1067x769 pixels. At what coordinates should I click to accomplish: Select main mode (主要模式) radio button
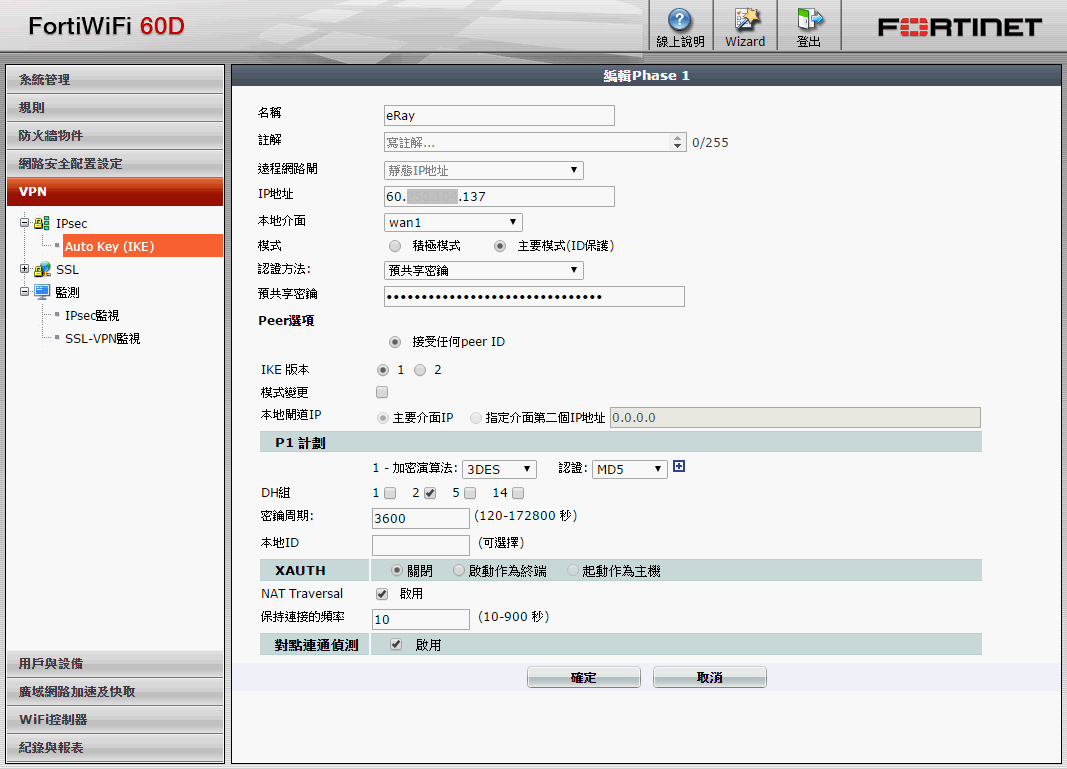pos(500,246)
